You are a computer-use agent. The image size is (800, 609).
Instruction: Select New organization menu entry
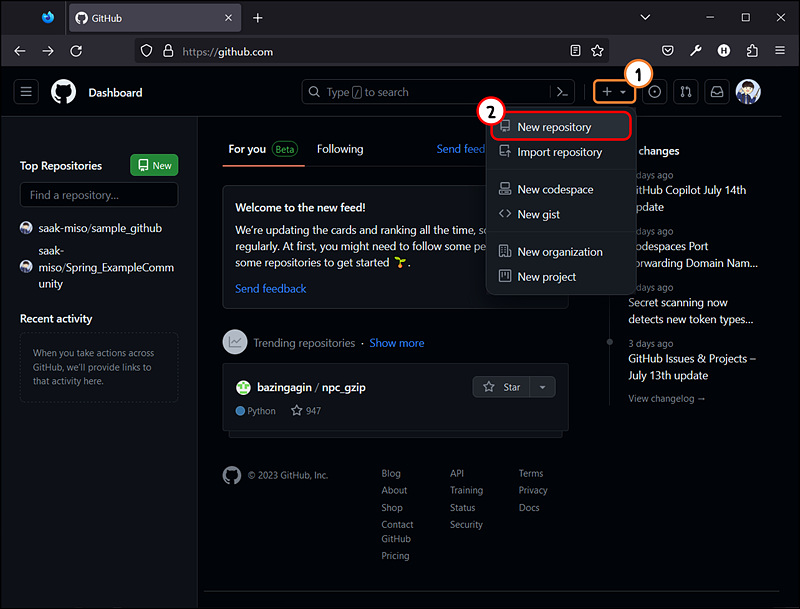[561, 251]
